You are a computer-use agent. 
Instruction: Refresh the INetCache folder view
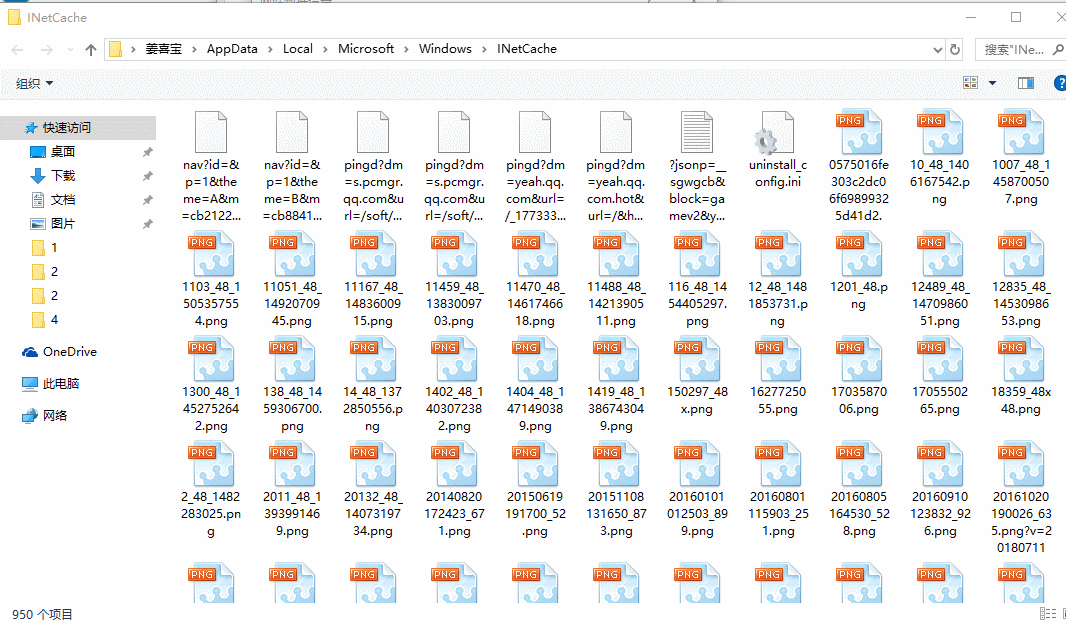click(x=955, y=49)
